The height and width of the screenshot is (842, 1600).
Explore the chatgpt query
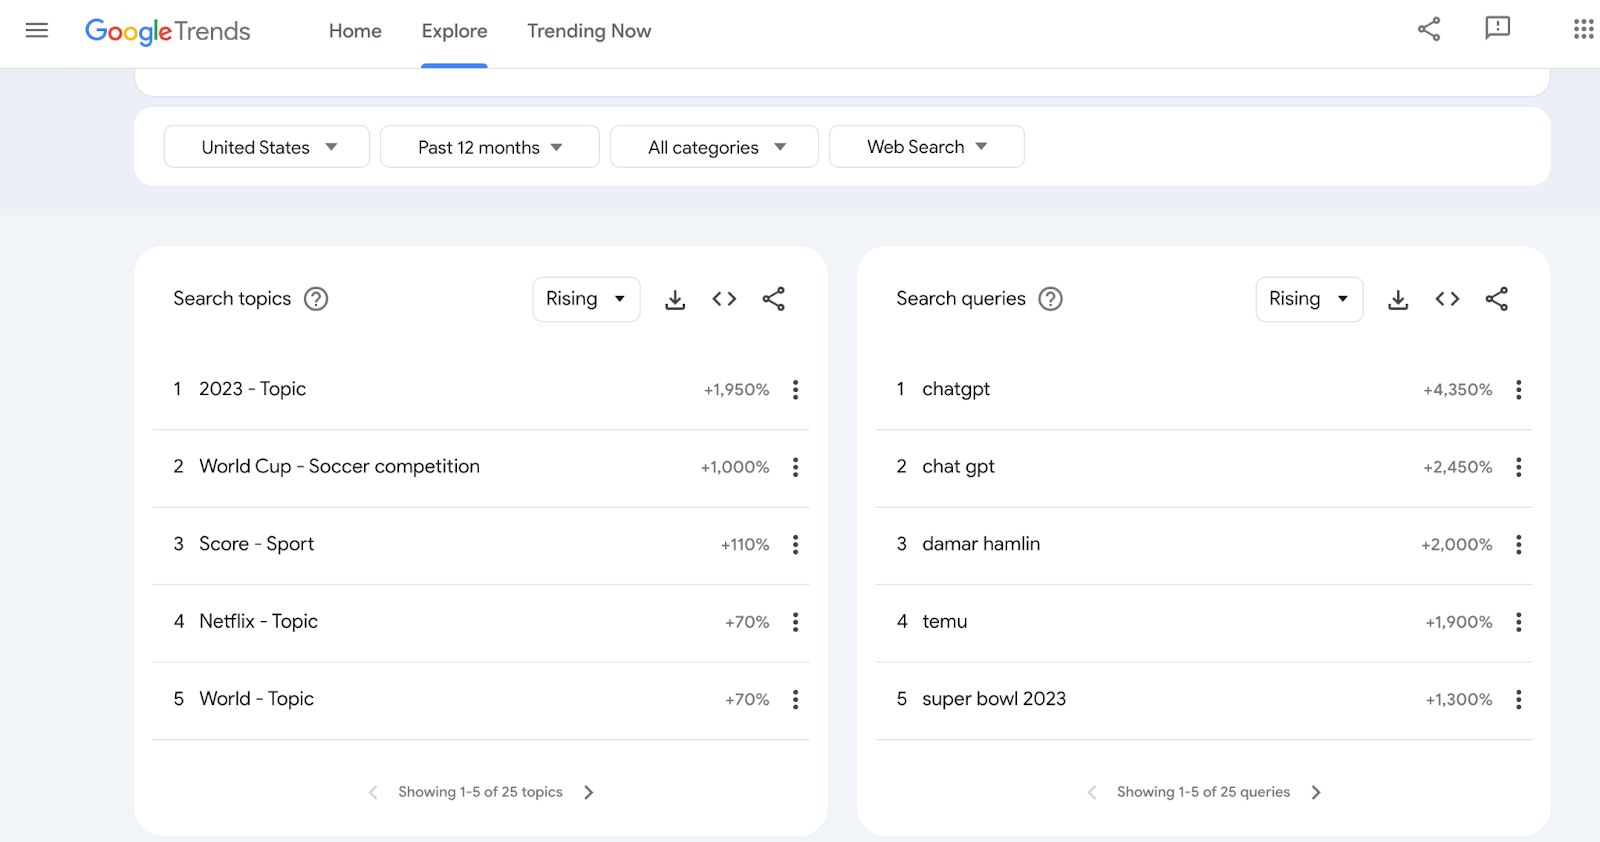[x=956, y=389]
